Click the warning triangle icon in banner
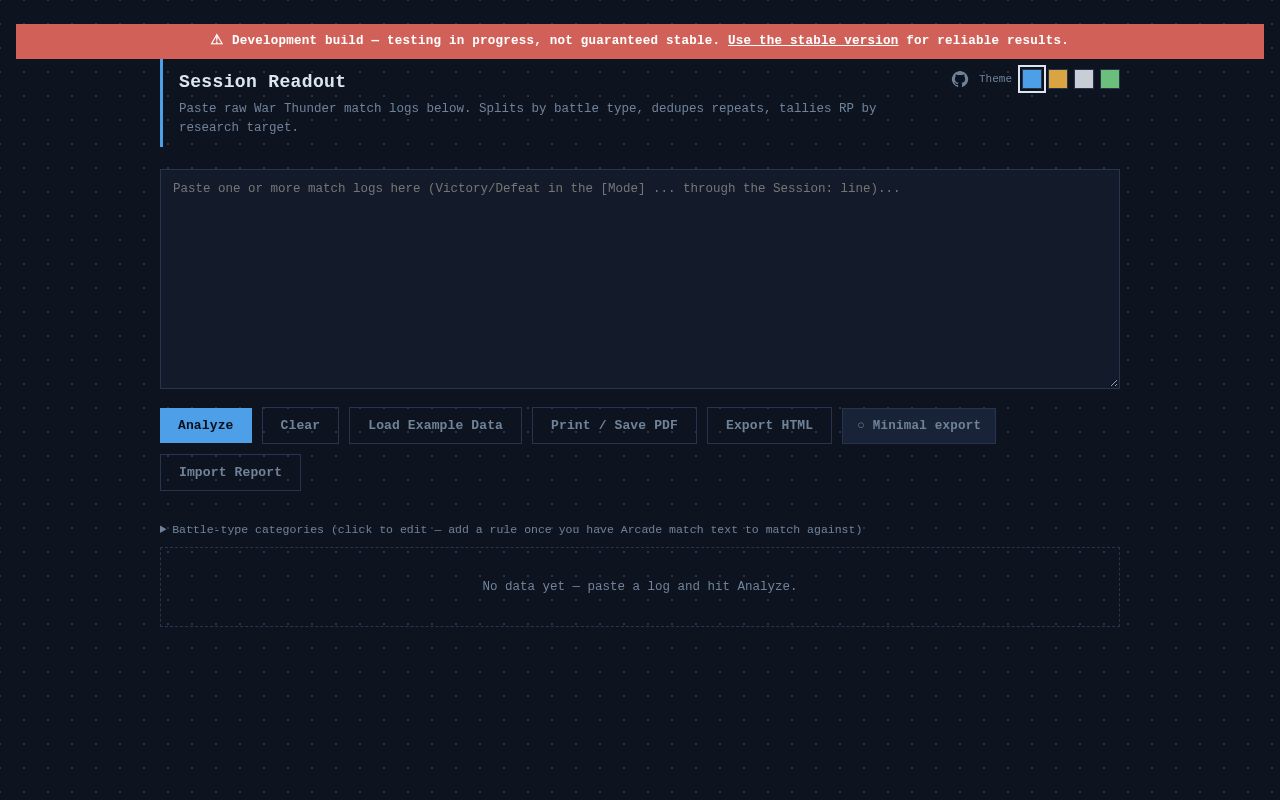Screen dimensions: 1280x800 [x=217, y=40]
